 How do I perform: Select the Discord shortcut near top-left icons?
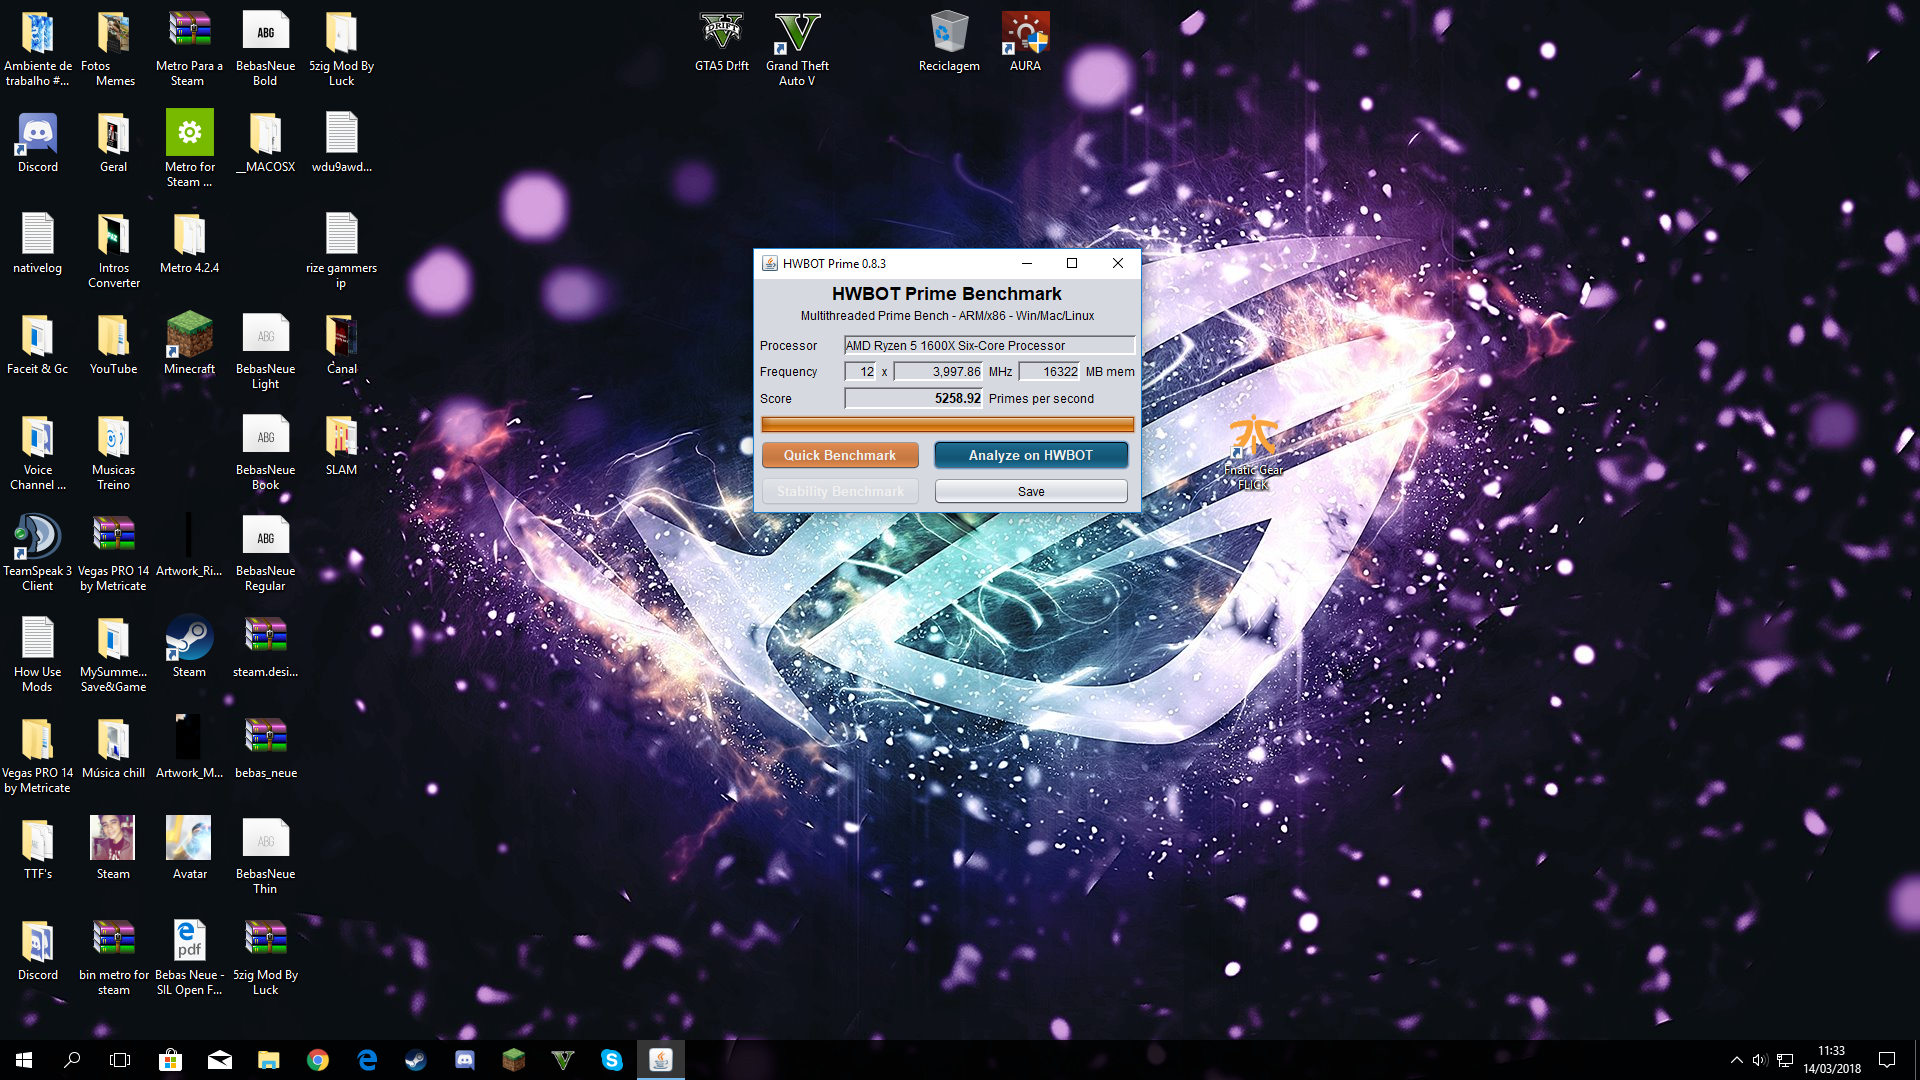coord(38,143)
